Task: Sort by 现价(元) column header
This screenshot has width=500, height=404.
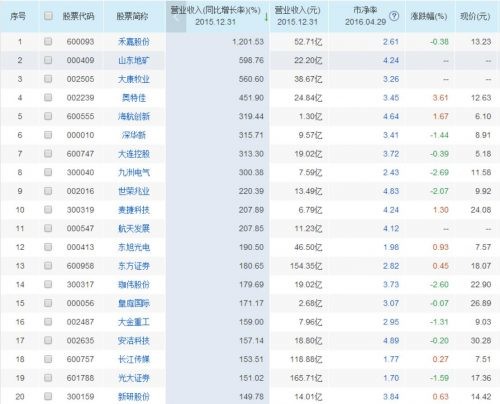Action: coord(475,16)
